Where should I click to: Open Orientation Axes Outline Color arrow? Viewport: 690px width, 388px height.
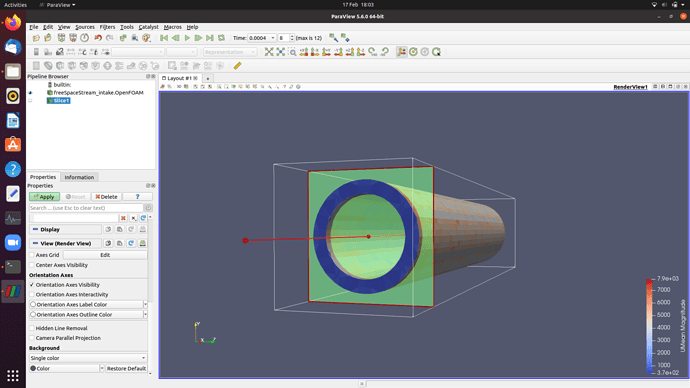(145, 315)
